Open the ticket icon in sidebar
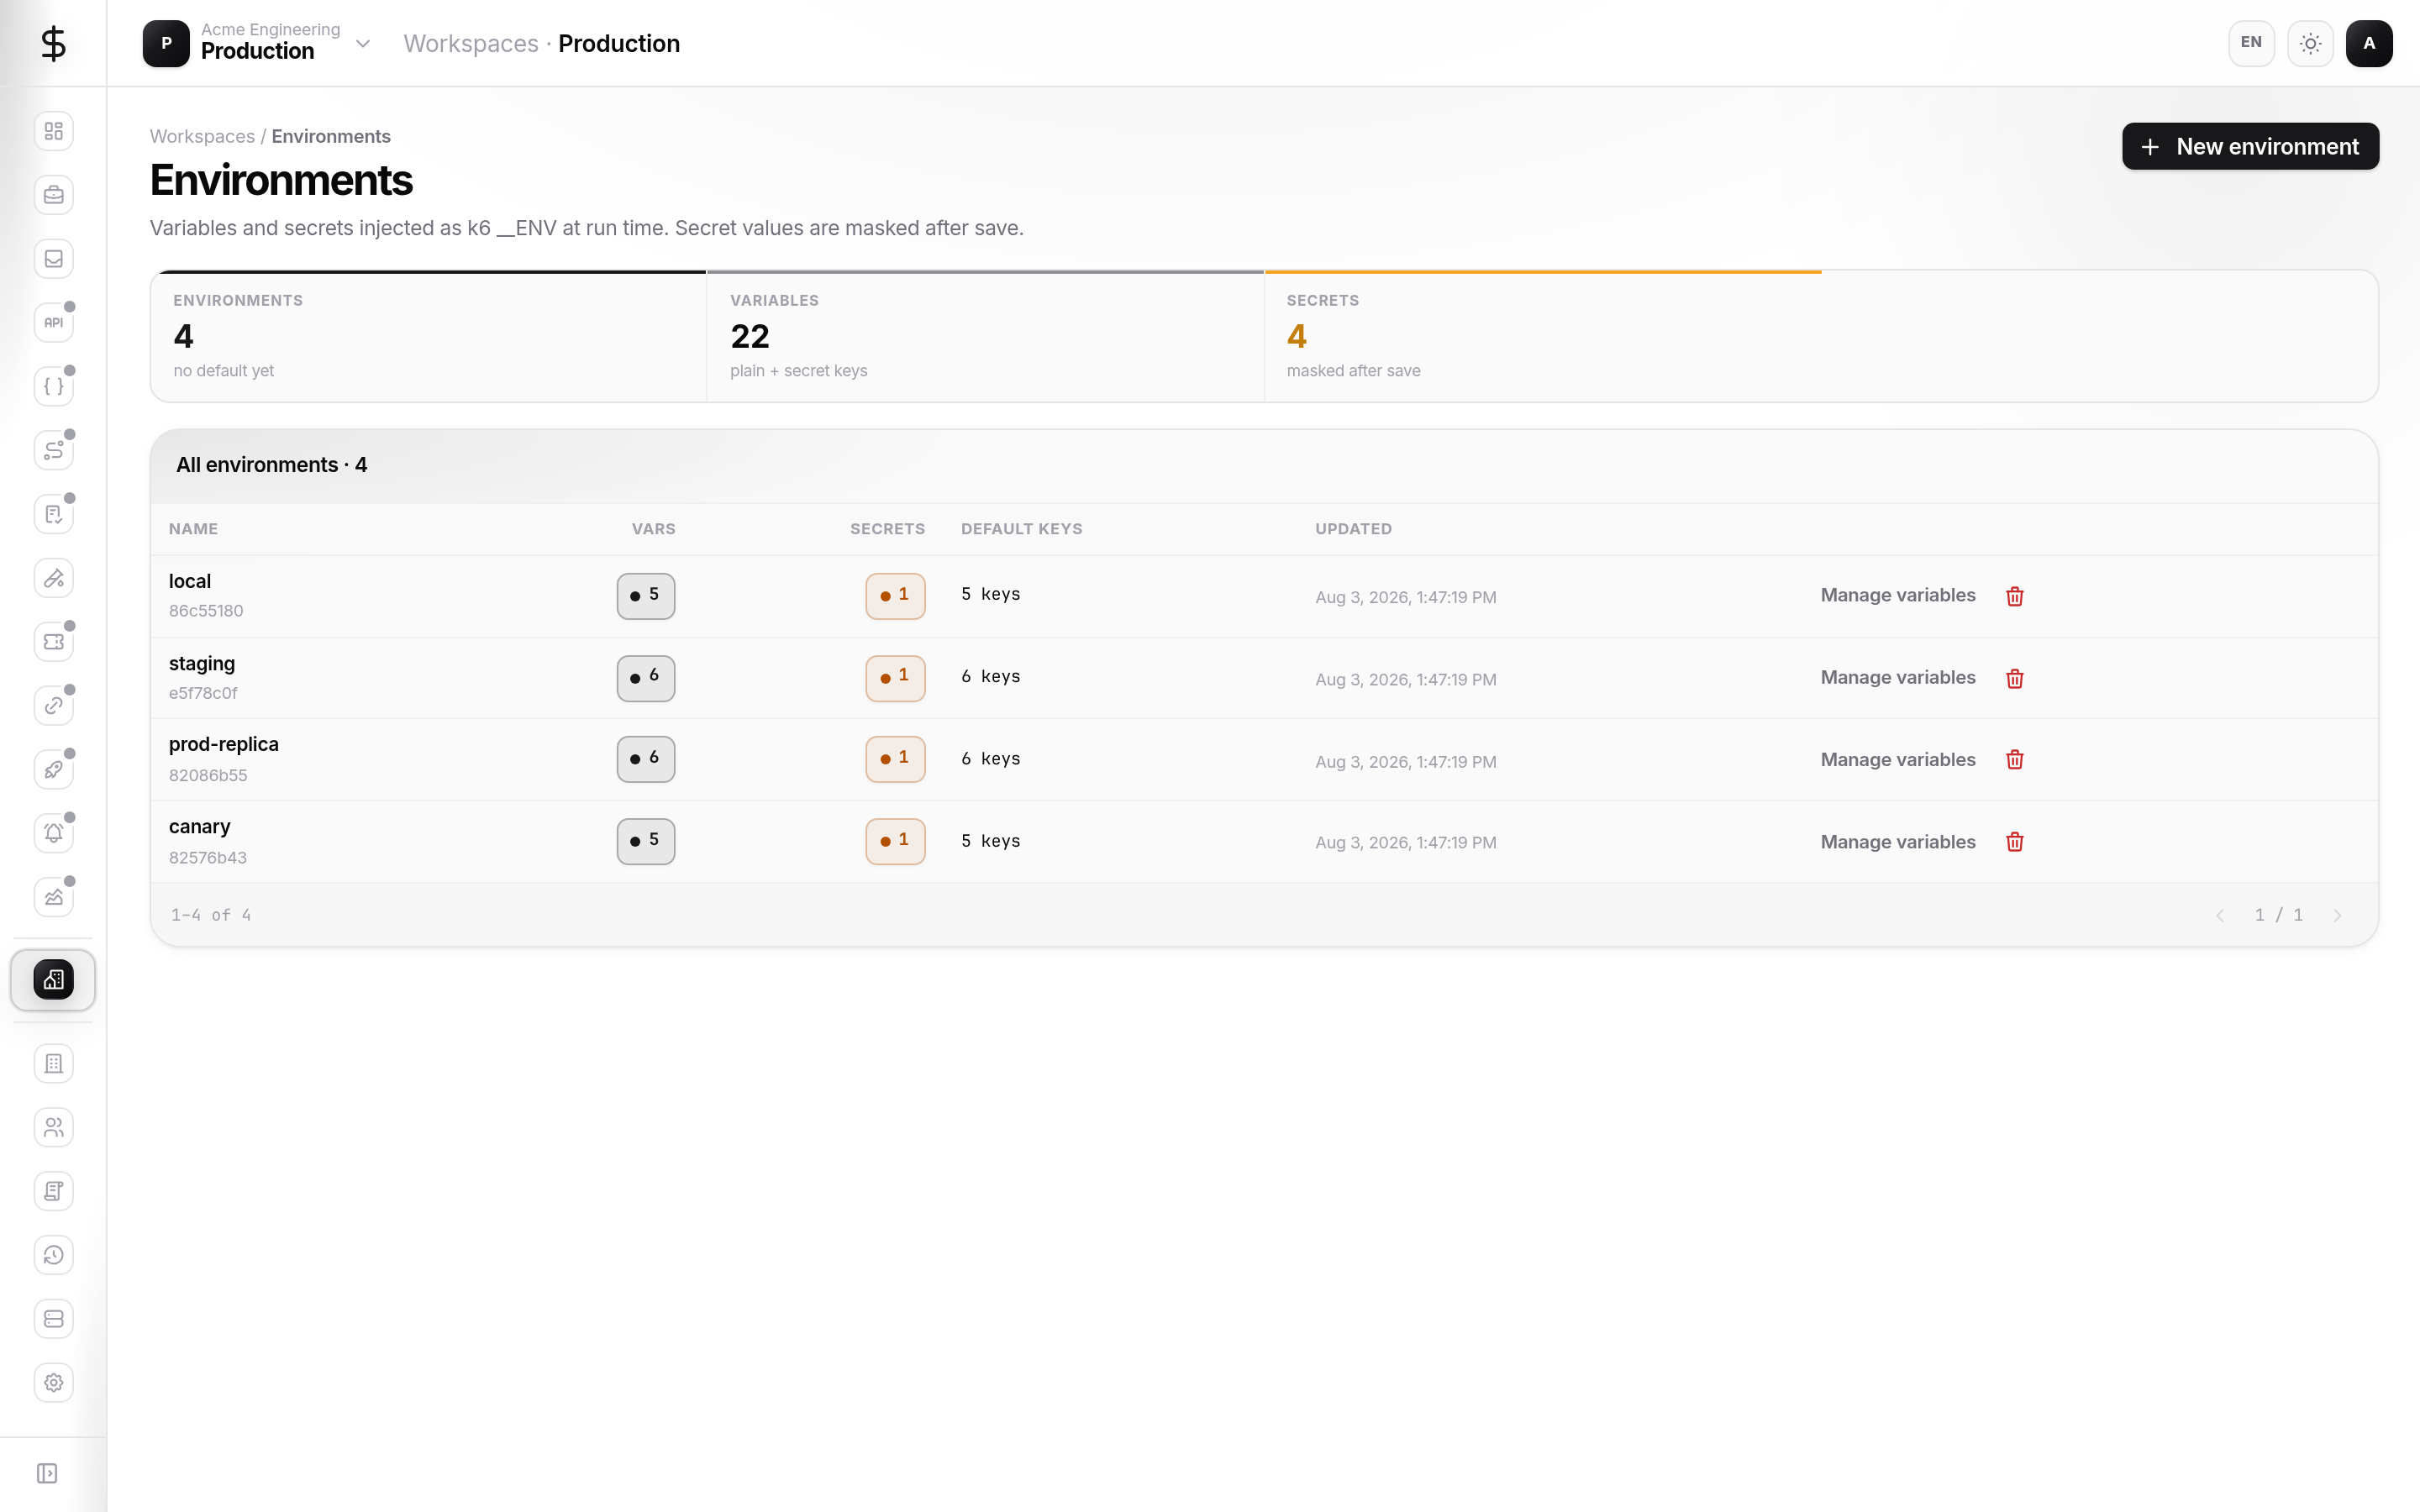The width and height of the screenshot is (2420, 1512). (x=54, y=642)
